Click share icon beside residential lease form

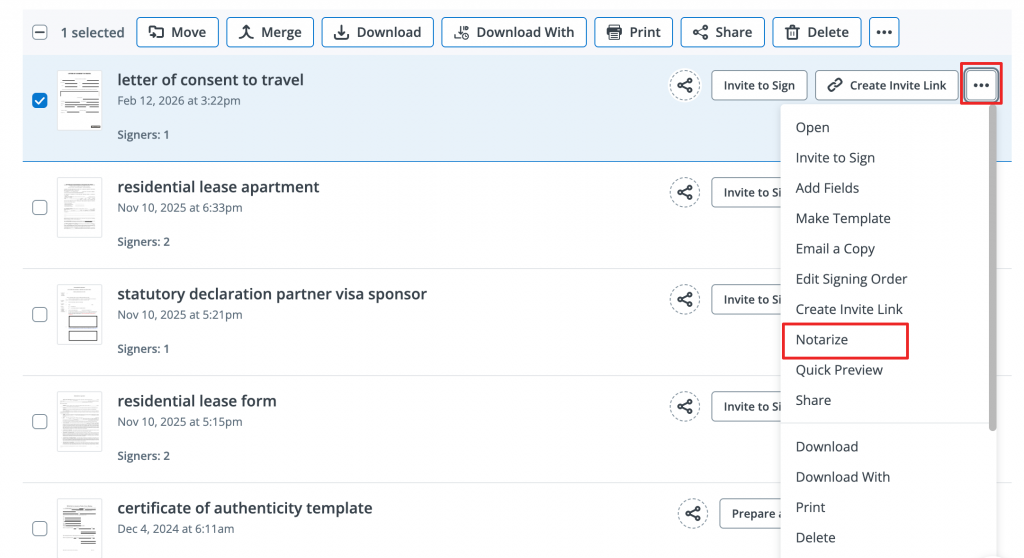pyautogui.click(x=684, y=406)
